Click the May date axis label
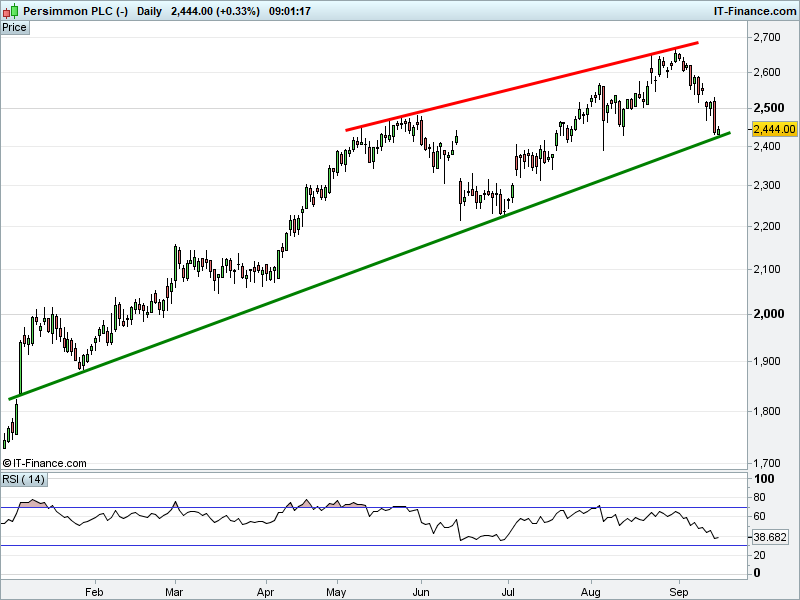800x600 pixels. pos(336,592)
